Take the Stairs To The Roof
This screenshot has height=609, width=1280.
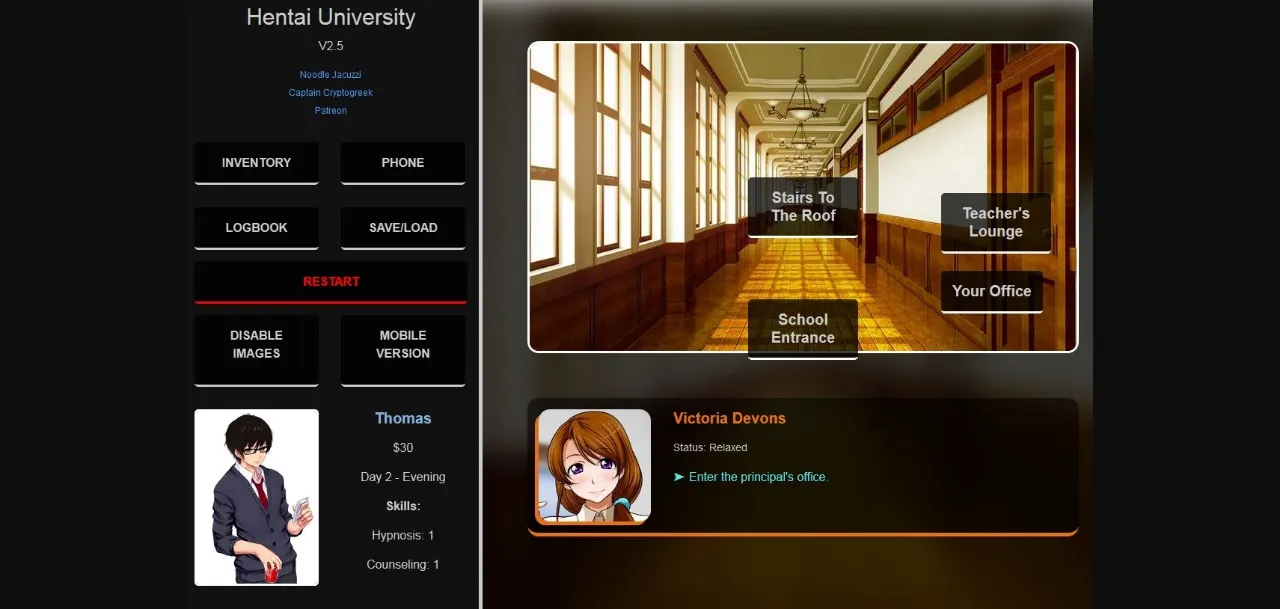point(802,206)
